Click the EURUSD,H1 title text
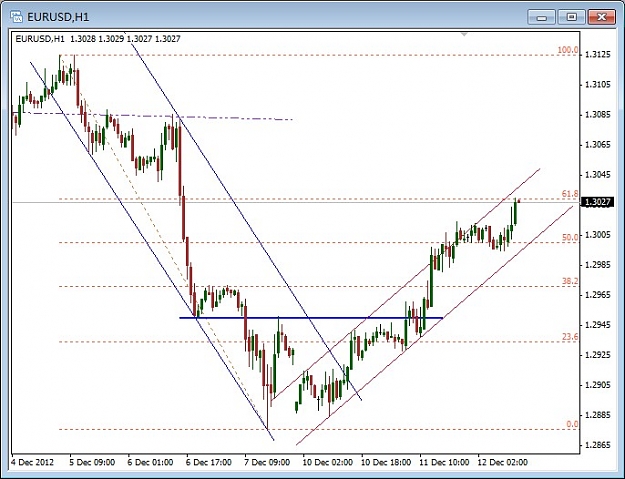Screen dimensions: 625x479 [58, 17]
